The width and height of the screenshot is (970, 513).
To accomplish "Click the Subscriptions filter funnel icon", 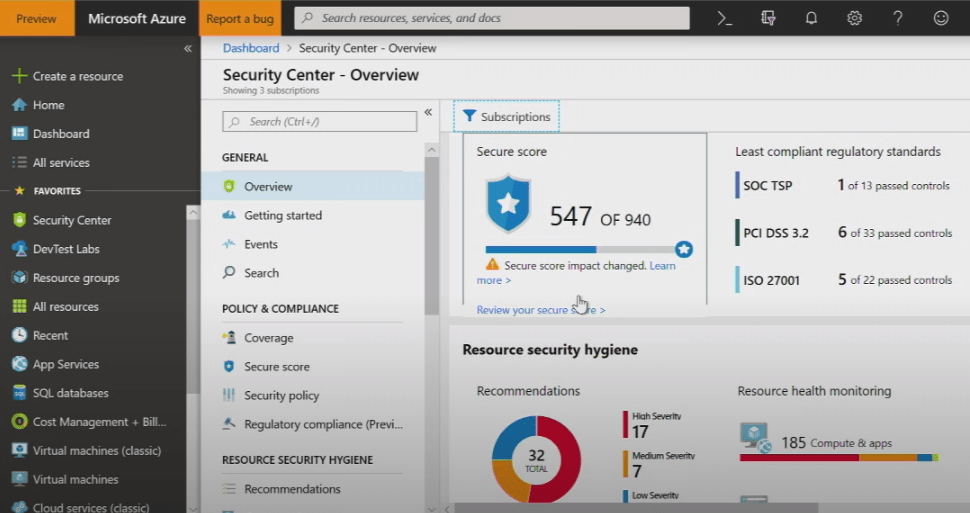I will [470, 116].
